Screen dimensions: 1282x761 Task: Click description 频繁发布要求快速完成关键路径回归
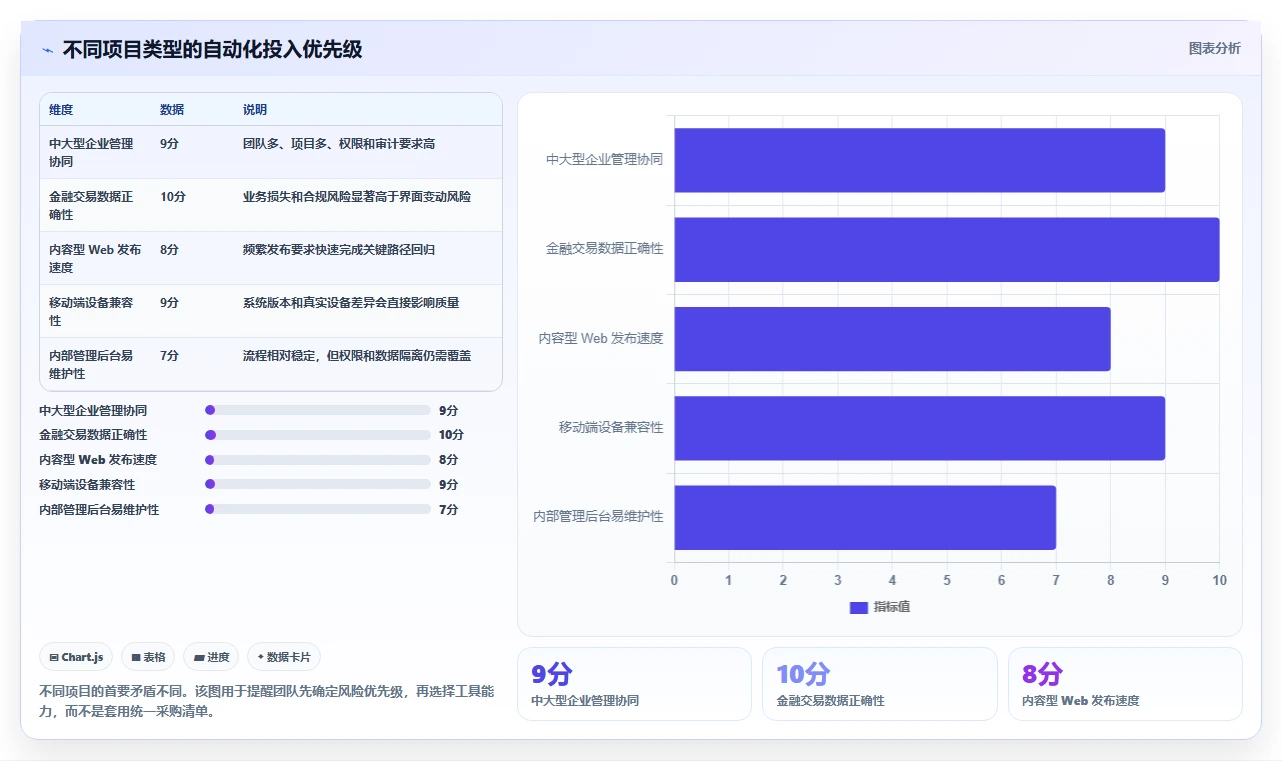339,250
